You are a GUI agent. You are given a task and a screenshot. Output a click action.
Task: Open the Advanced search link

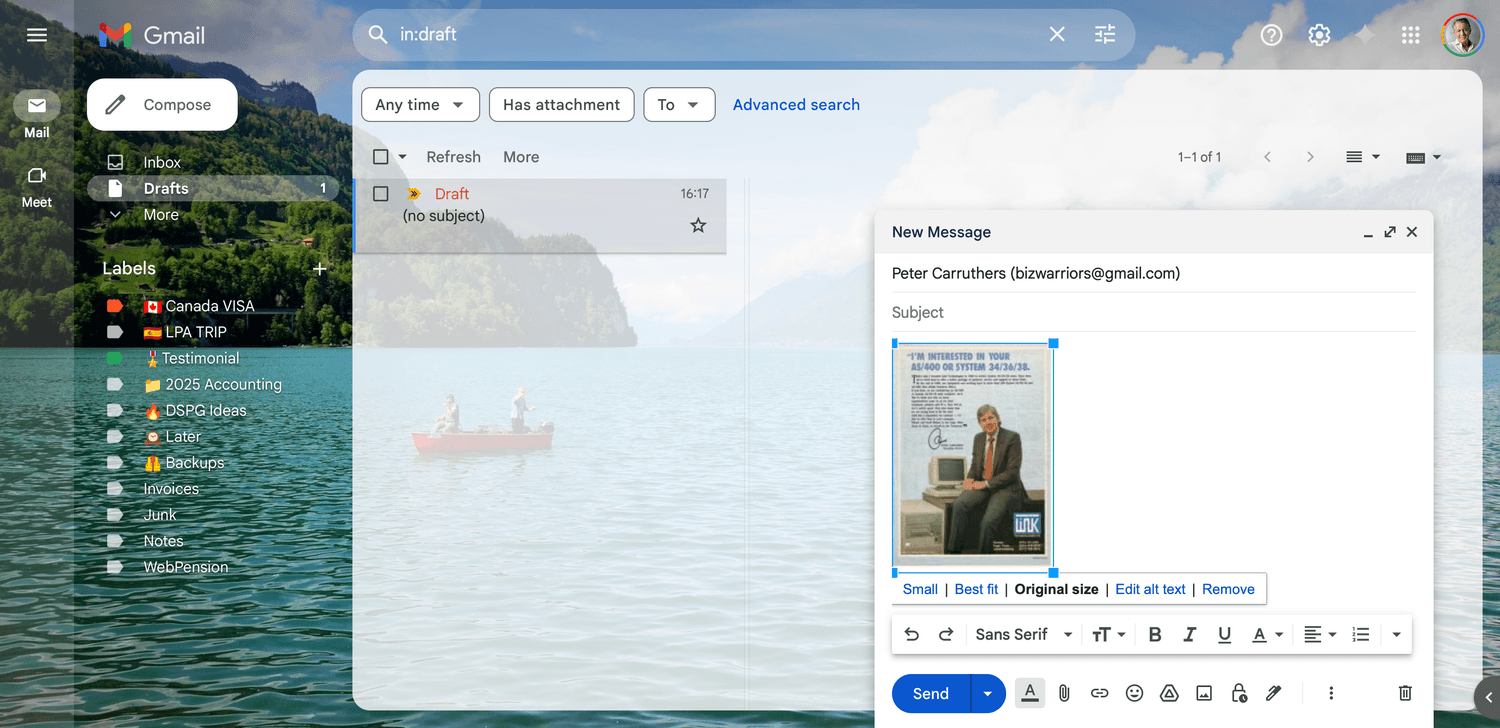pyautogui.click(x=796, y=105)
